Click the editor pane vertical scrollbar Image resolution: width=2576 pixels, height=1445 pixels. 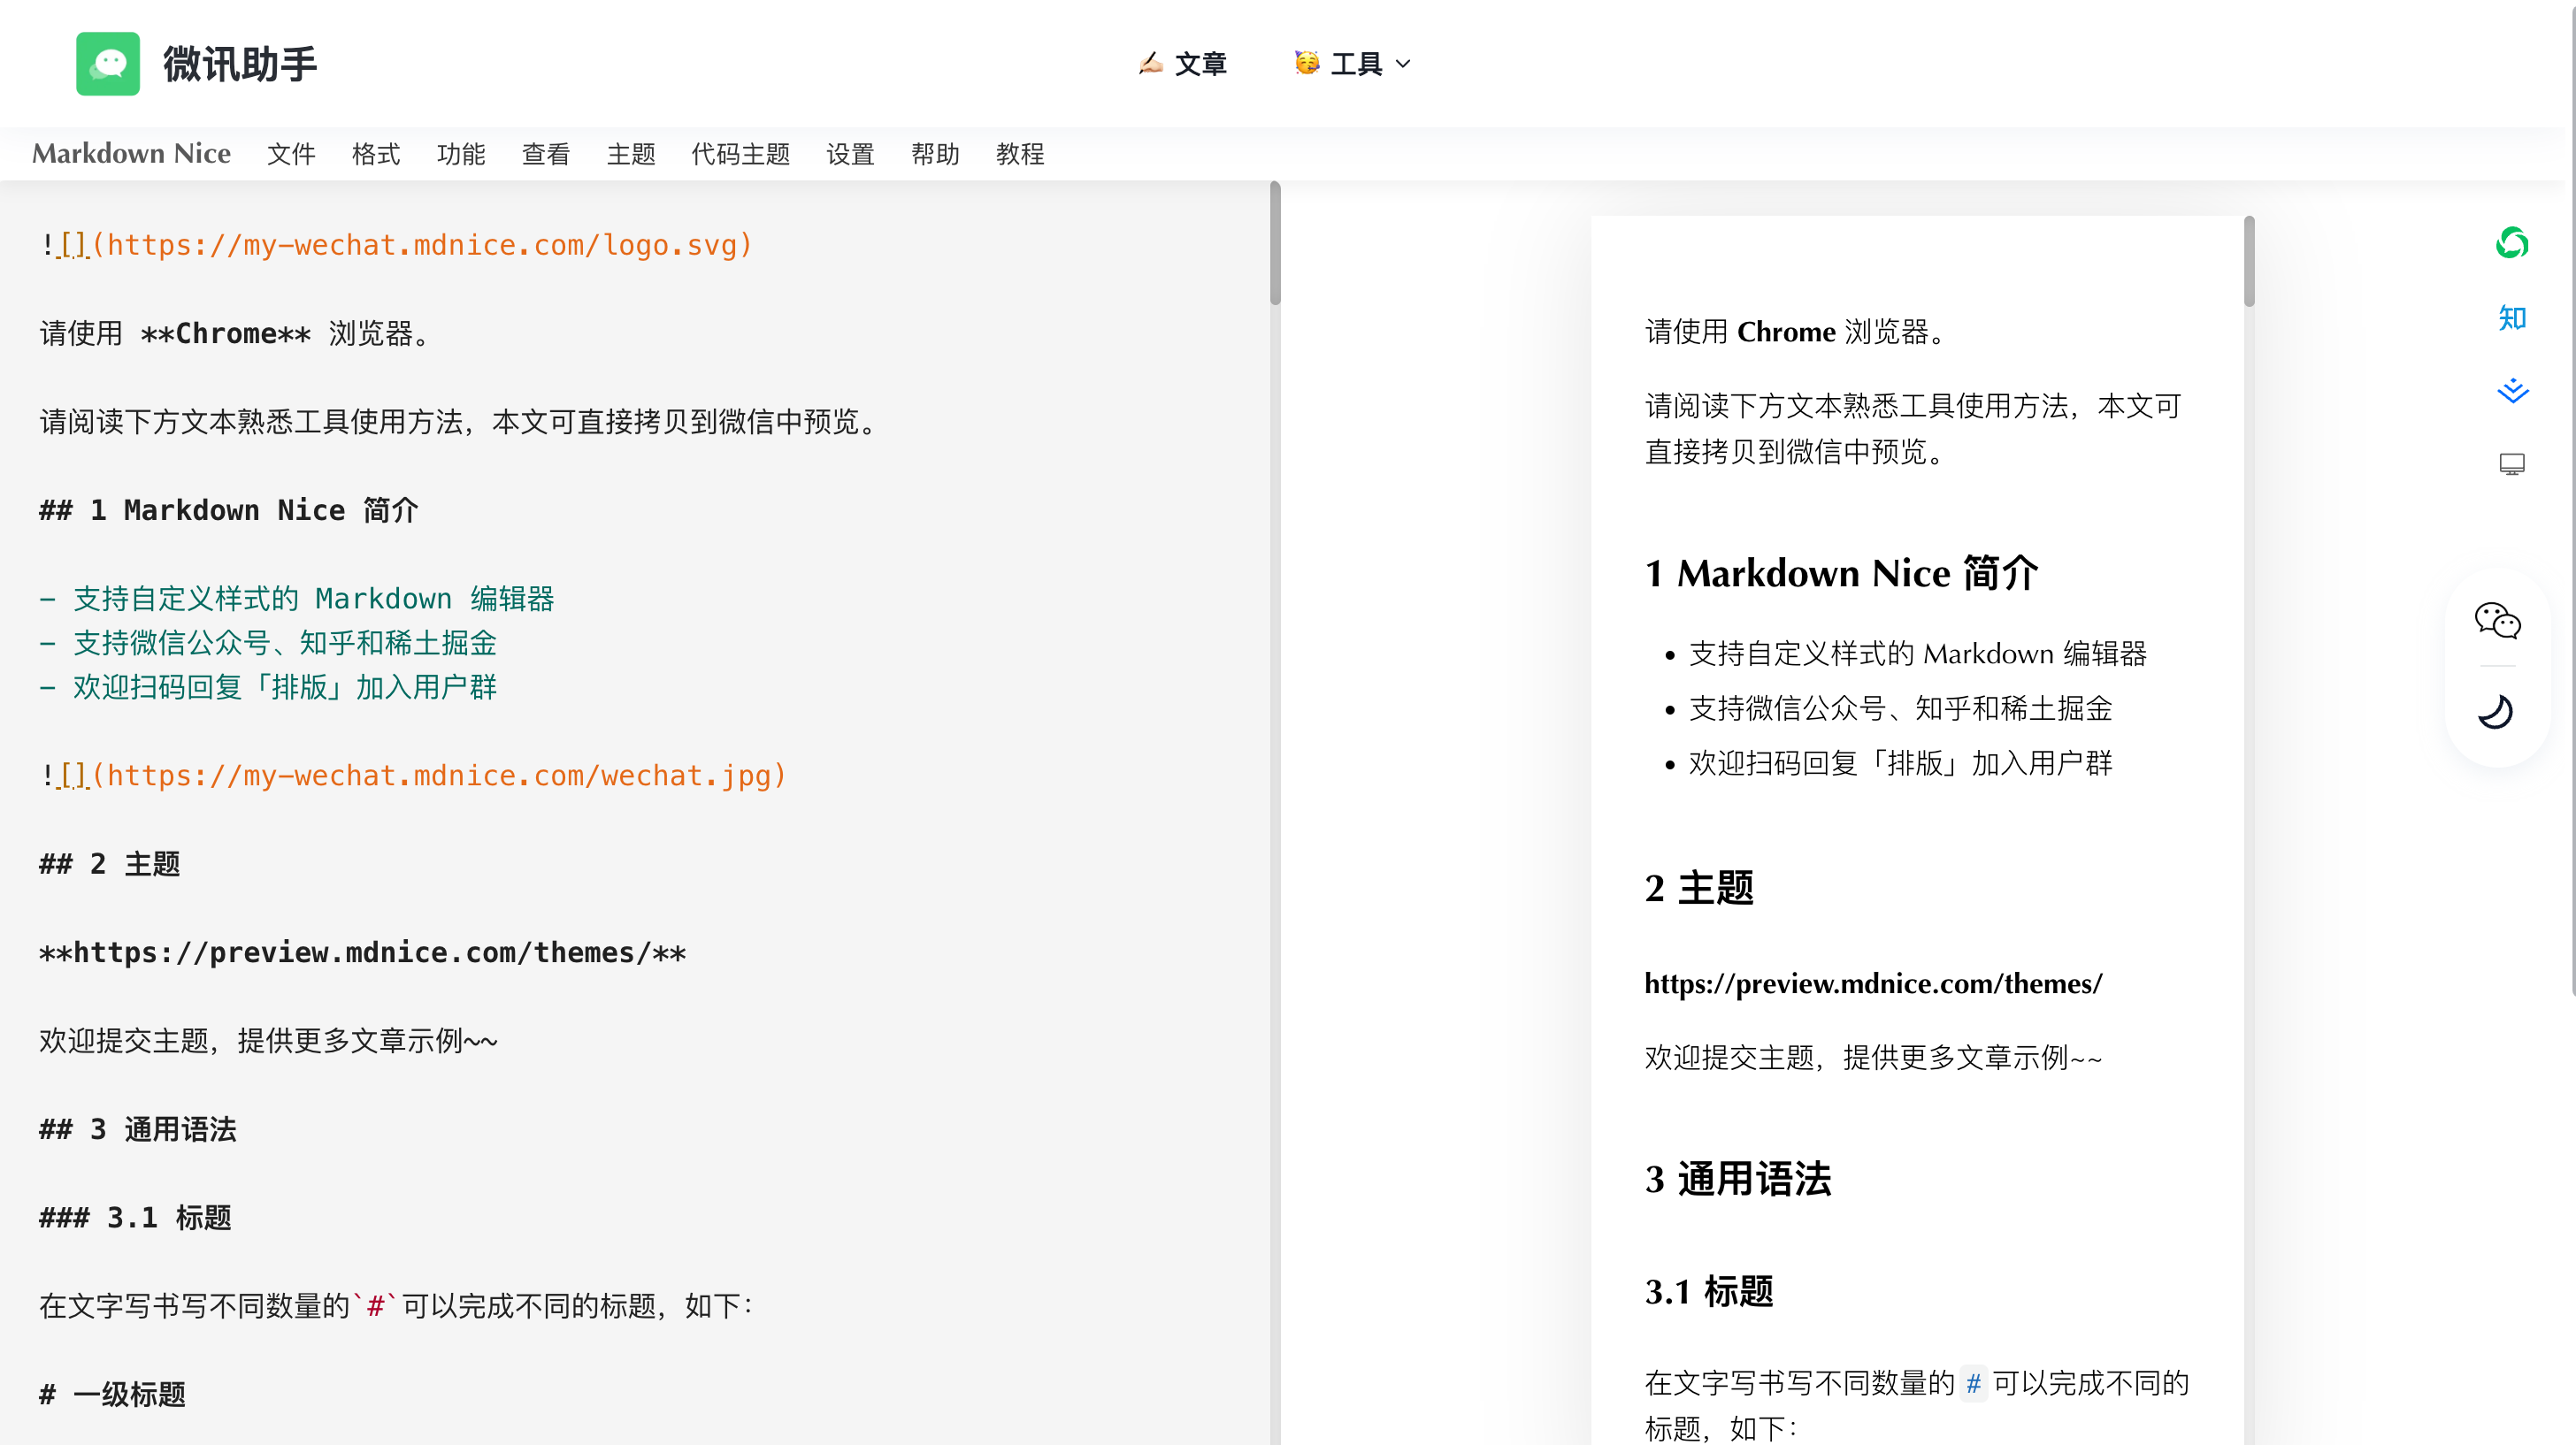point(1275,245)
